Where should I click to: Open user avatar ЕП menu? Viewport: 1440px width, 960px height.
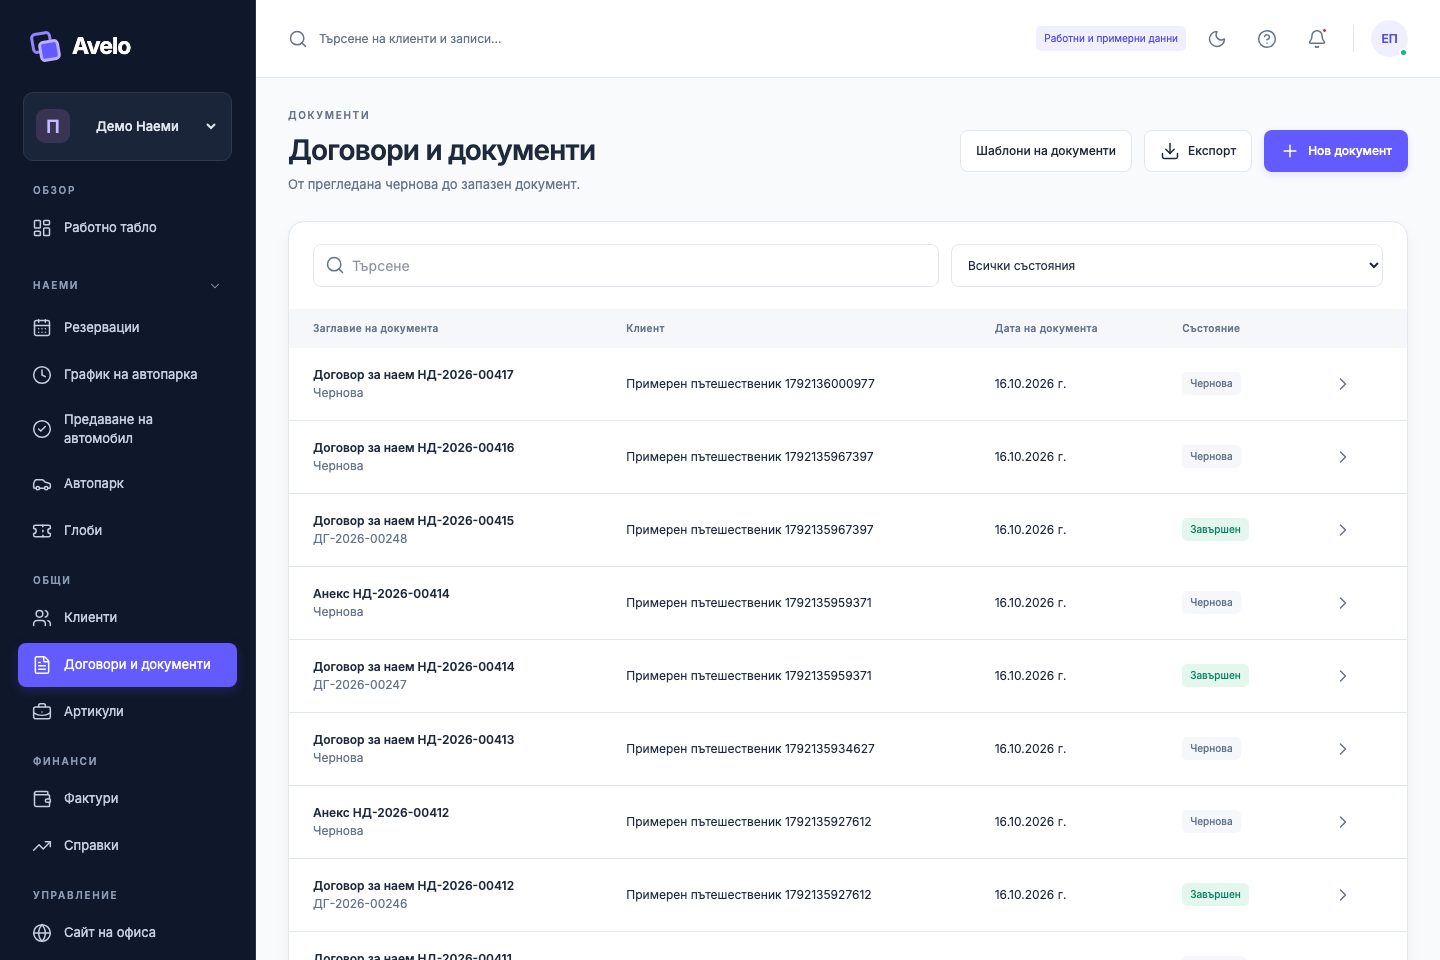point(1389,39)
